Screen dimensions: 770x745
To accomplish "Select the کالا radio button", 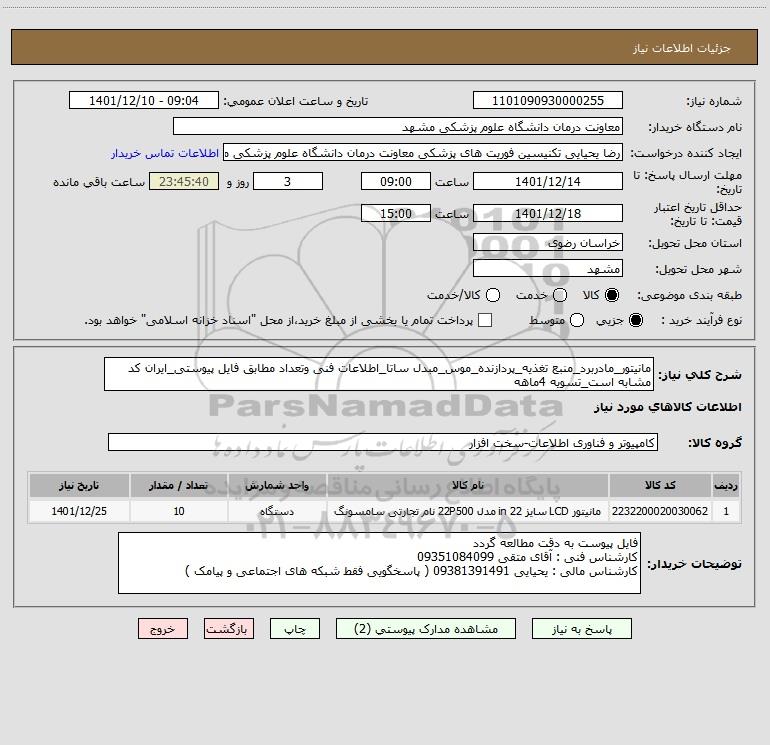I will [612, 295].
